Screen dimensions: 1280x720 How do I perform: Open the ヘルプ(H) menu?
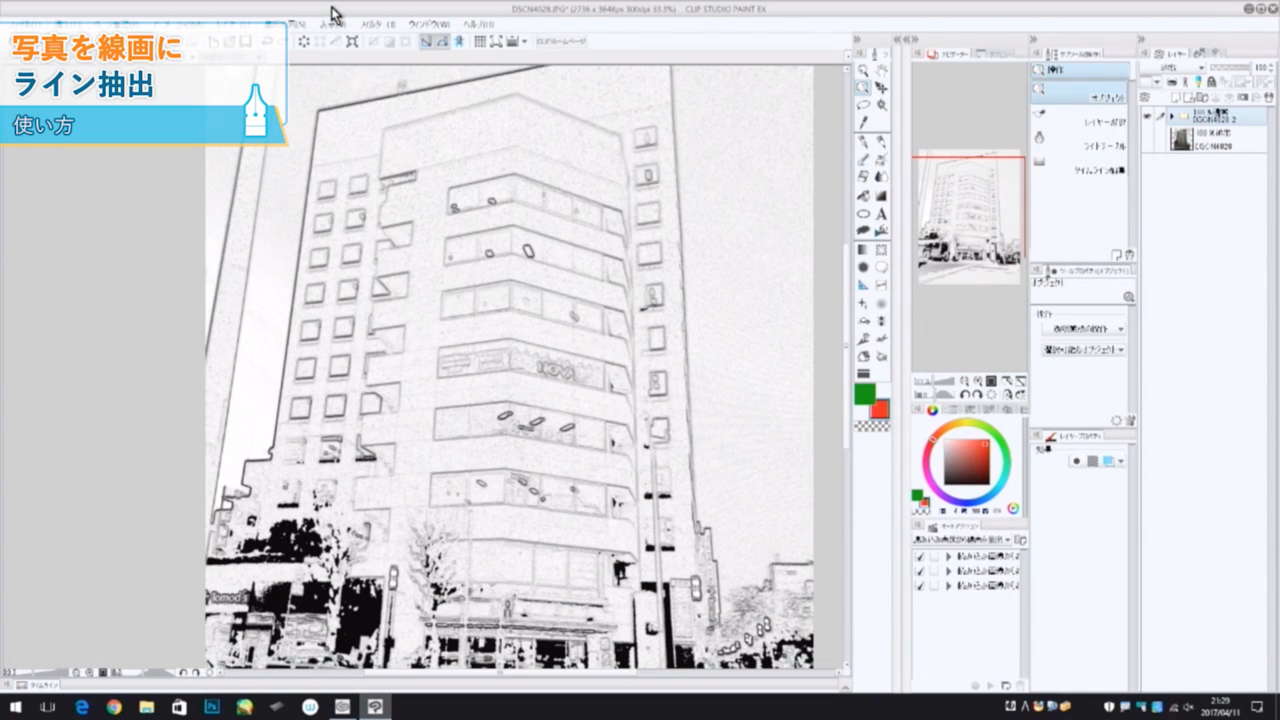477,24
